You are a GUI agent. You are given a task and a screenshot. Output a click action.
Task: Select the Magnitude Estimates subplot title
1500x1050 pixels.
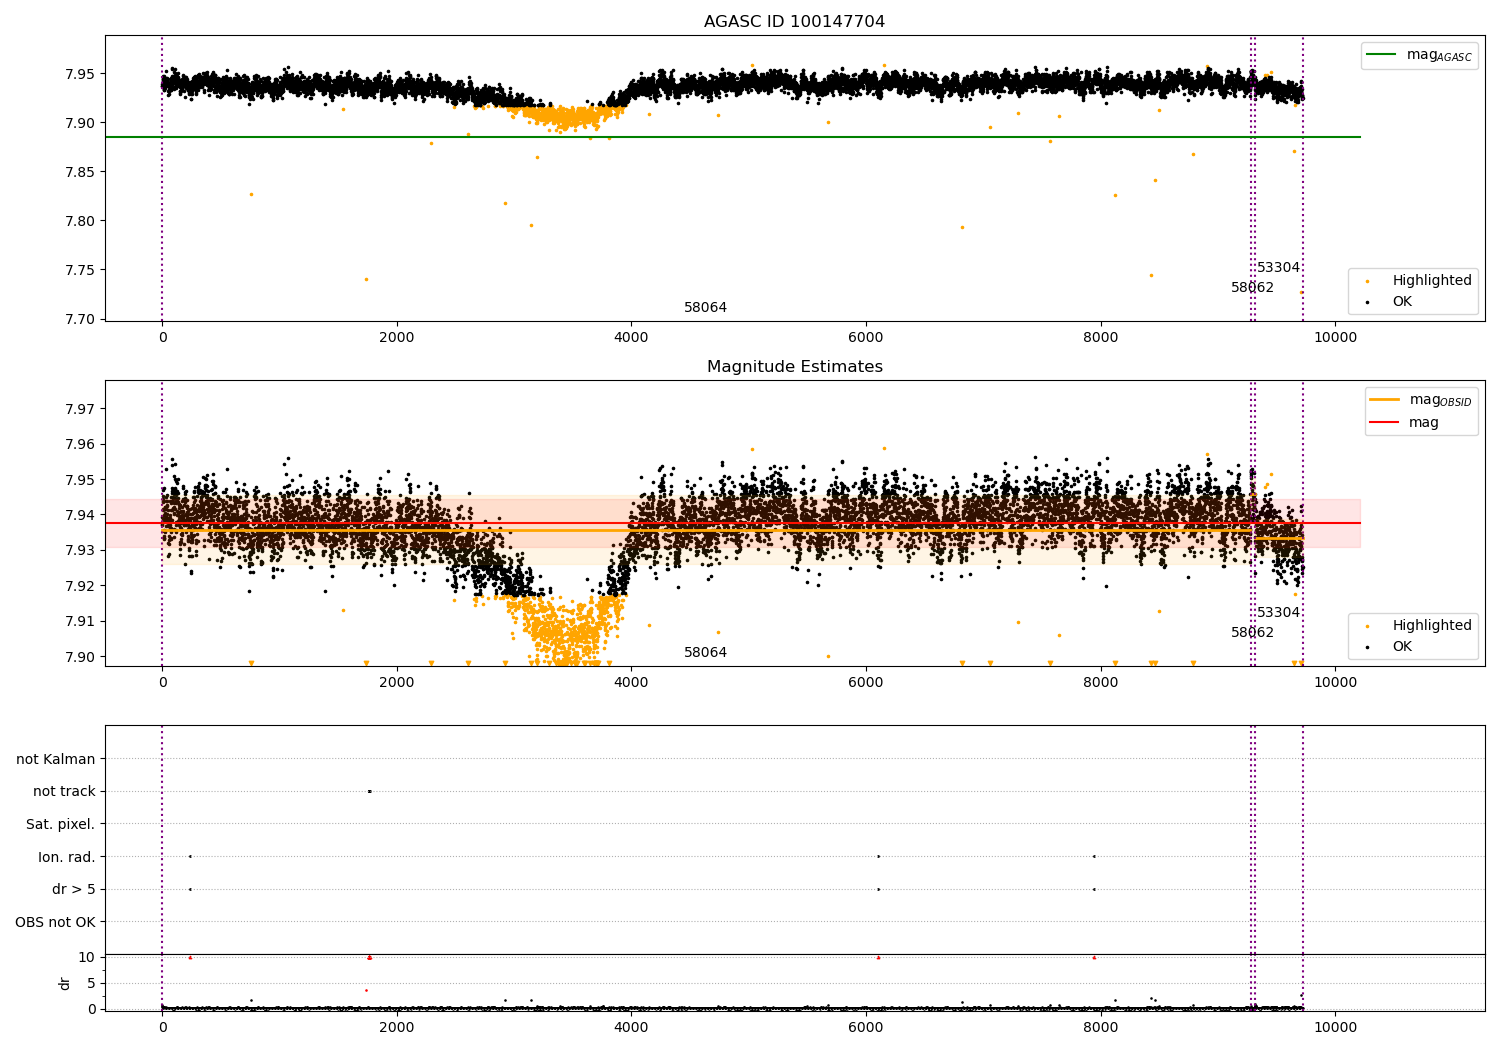(794, 367)
